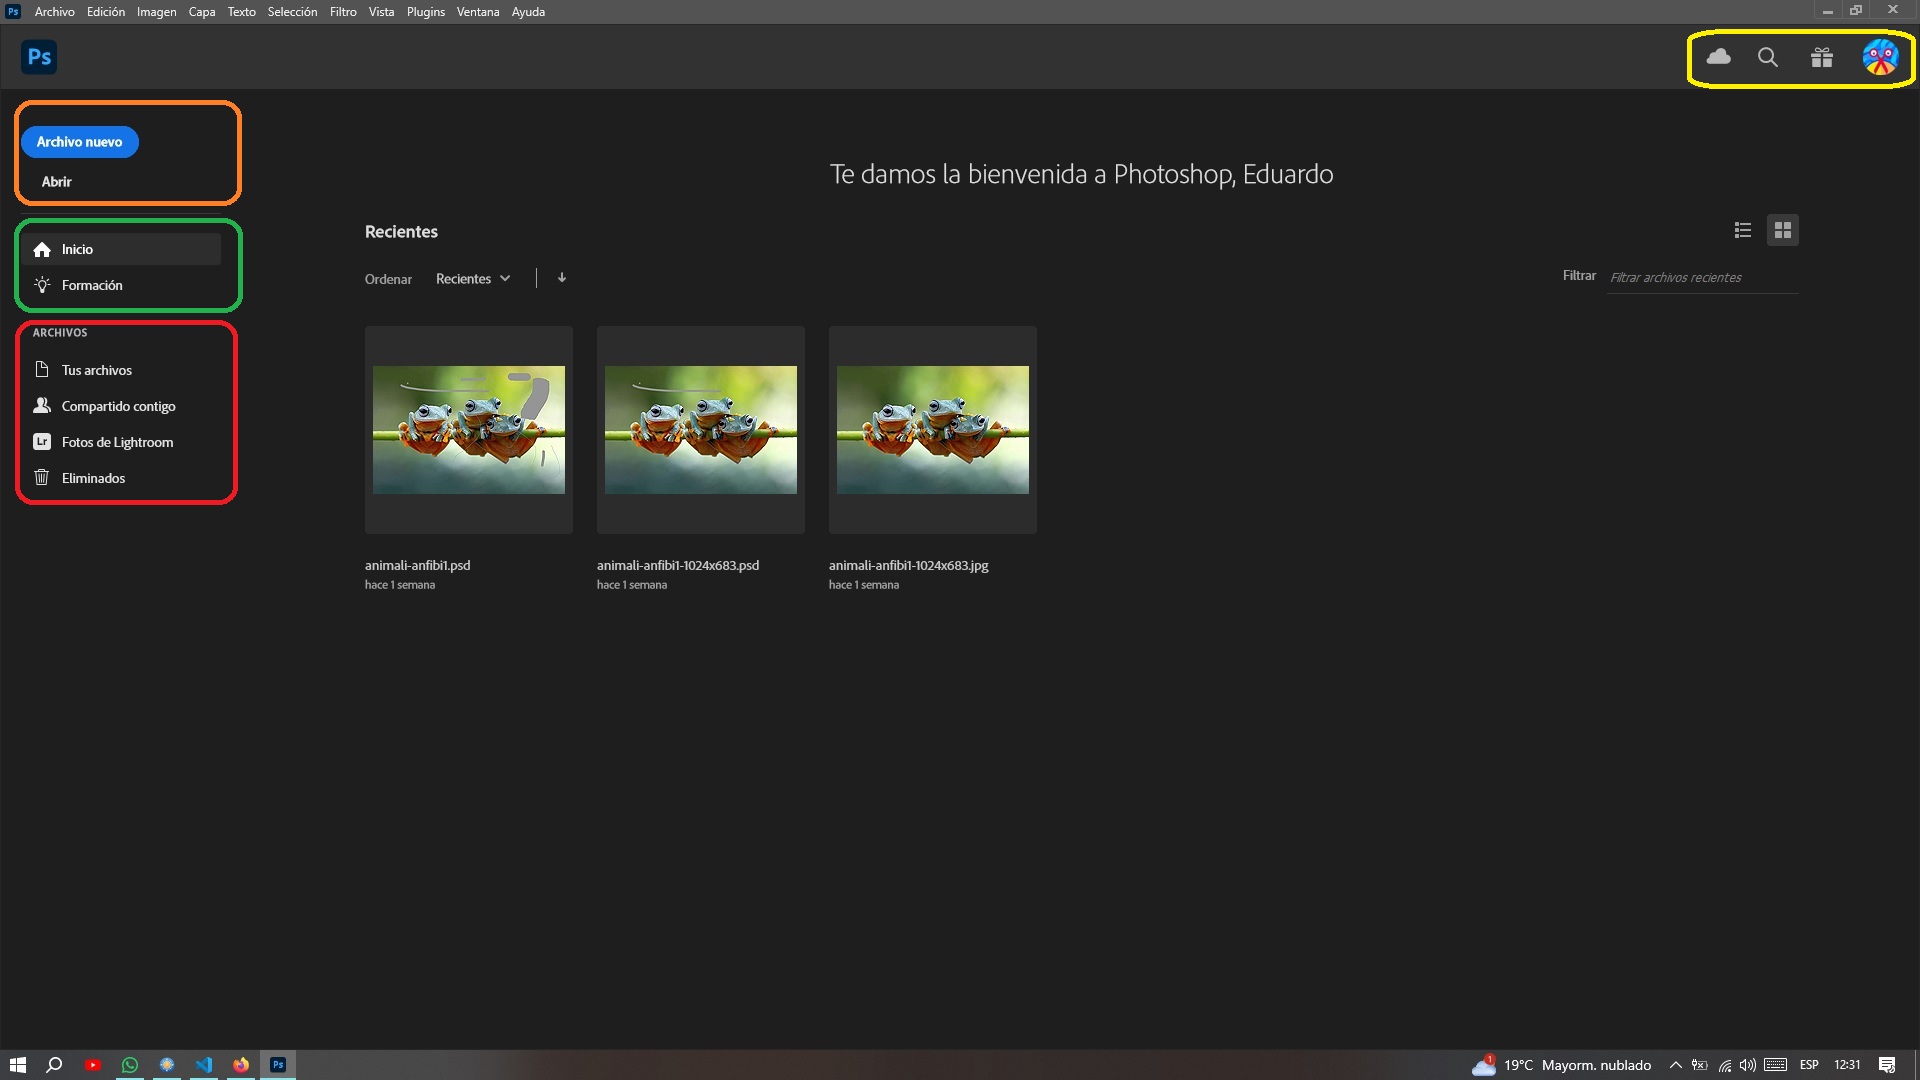Open the search magnifier in header
Image resolution: width=1920 pixels, height=1080 pixels.
click(1768, 57)
